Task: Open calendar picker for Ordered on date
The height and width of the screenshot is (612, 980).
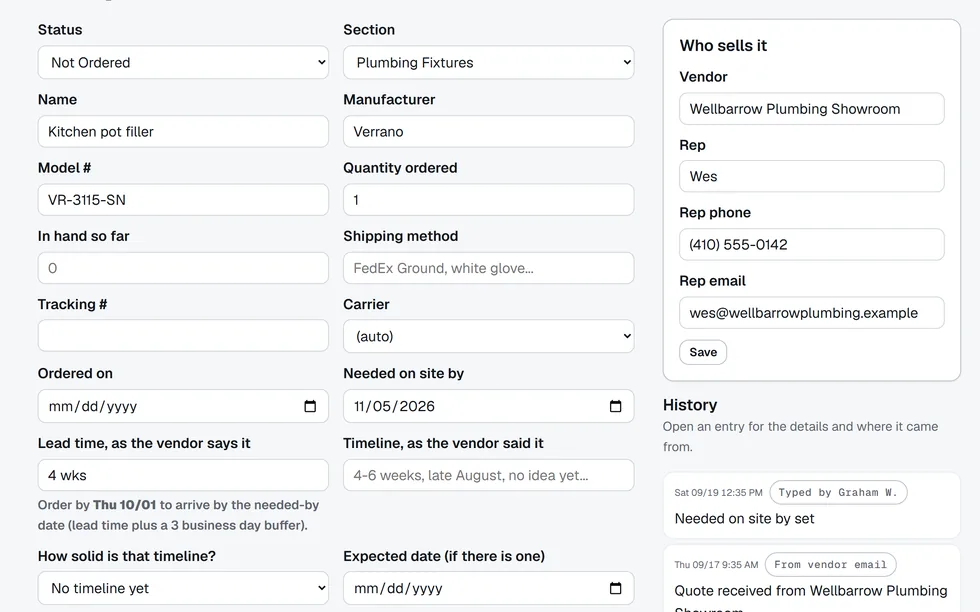Action: pyautogui.click(x=310, y=406)
